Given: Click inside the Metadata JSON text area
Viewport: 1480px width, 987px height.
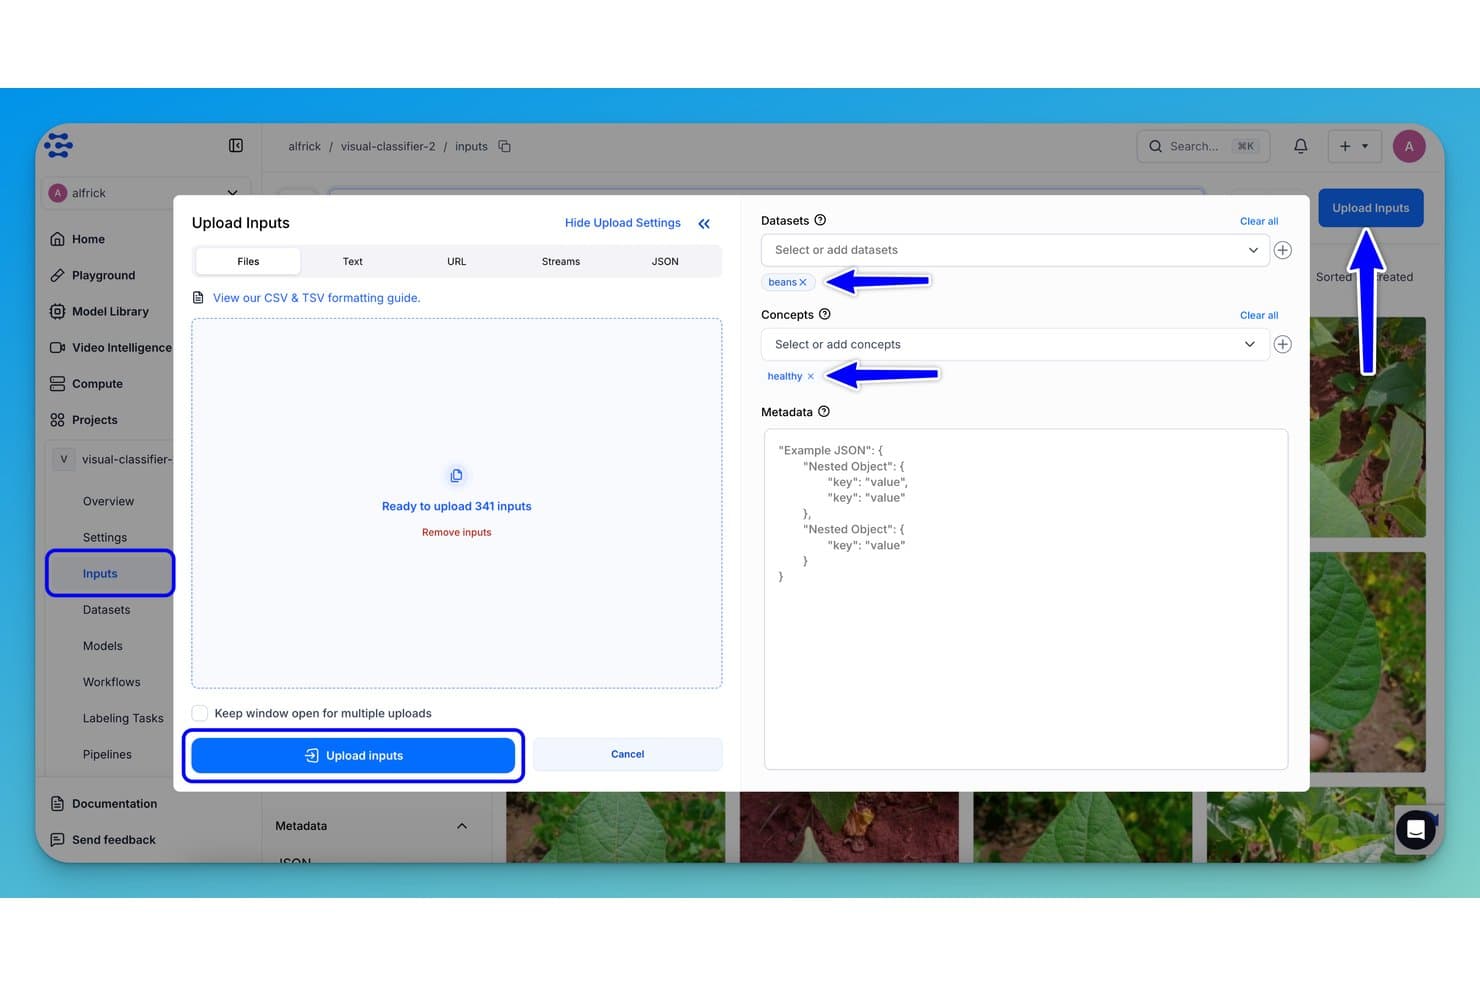Looking at the screenshot, I should [x=1025, y=599].
